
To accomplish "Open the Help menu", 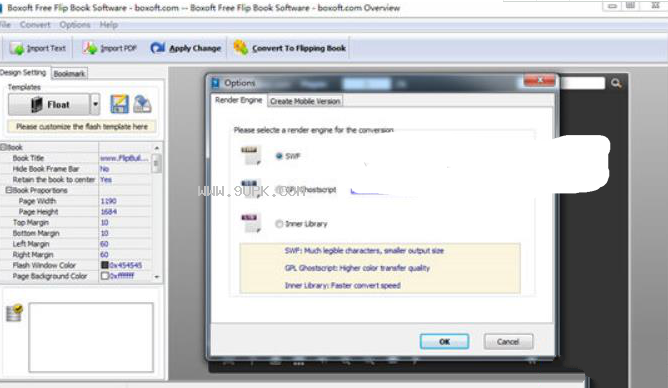I will [109, 25].
